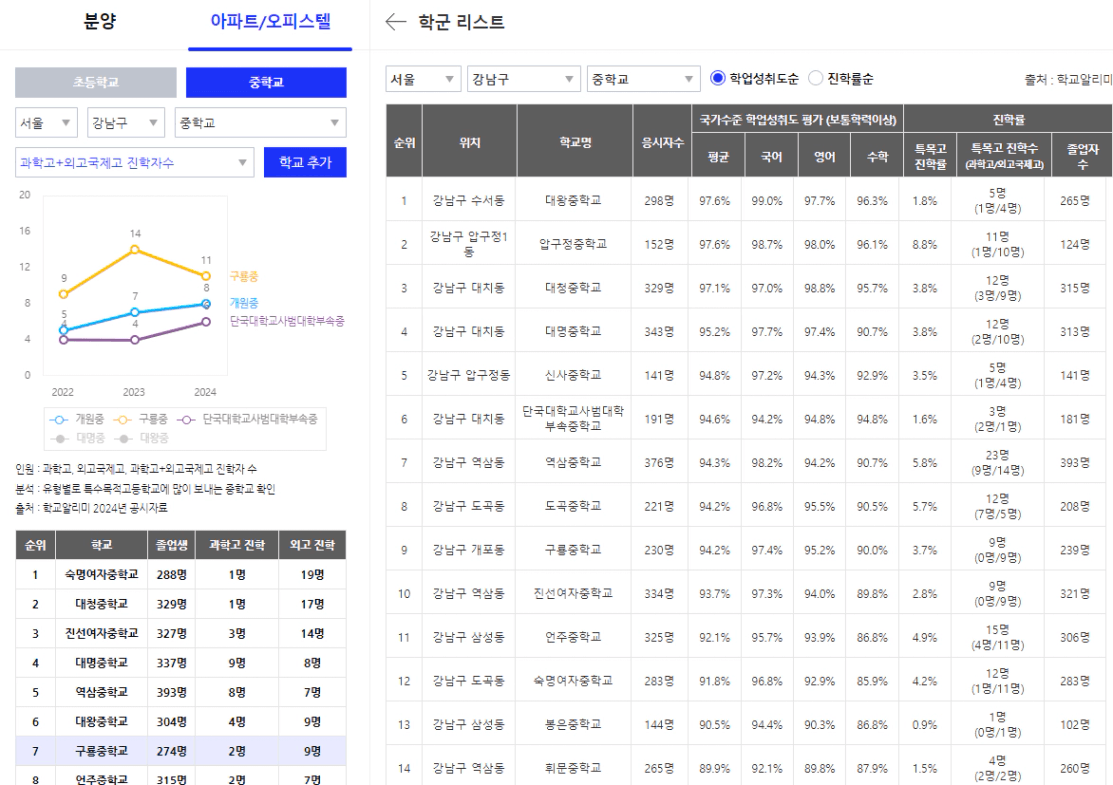Open the 서울 dropdown in 학군 리스트
The height and width of the screenshot is (785, 1113).
[423, 79]
